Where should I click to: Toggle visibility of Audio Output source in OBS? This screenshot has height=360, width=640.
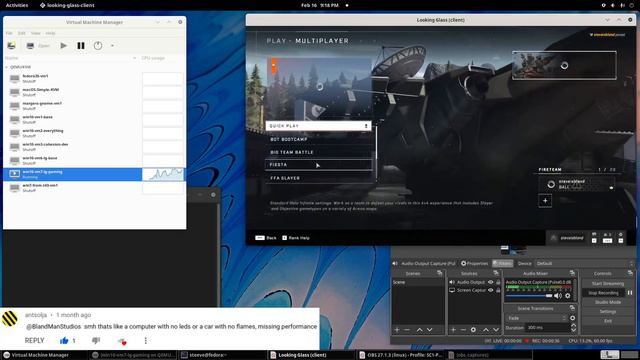click(x=491, y=282)
